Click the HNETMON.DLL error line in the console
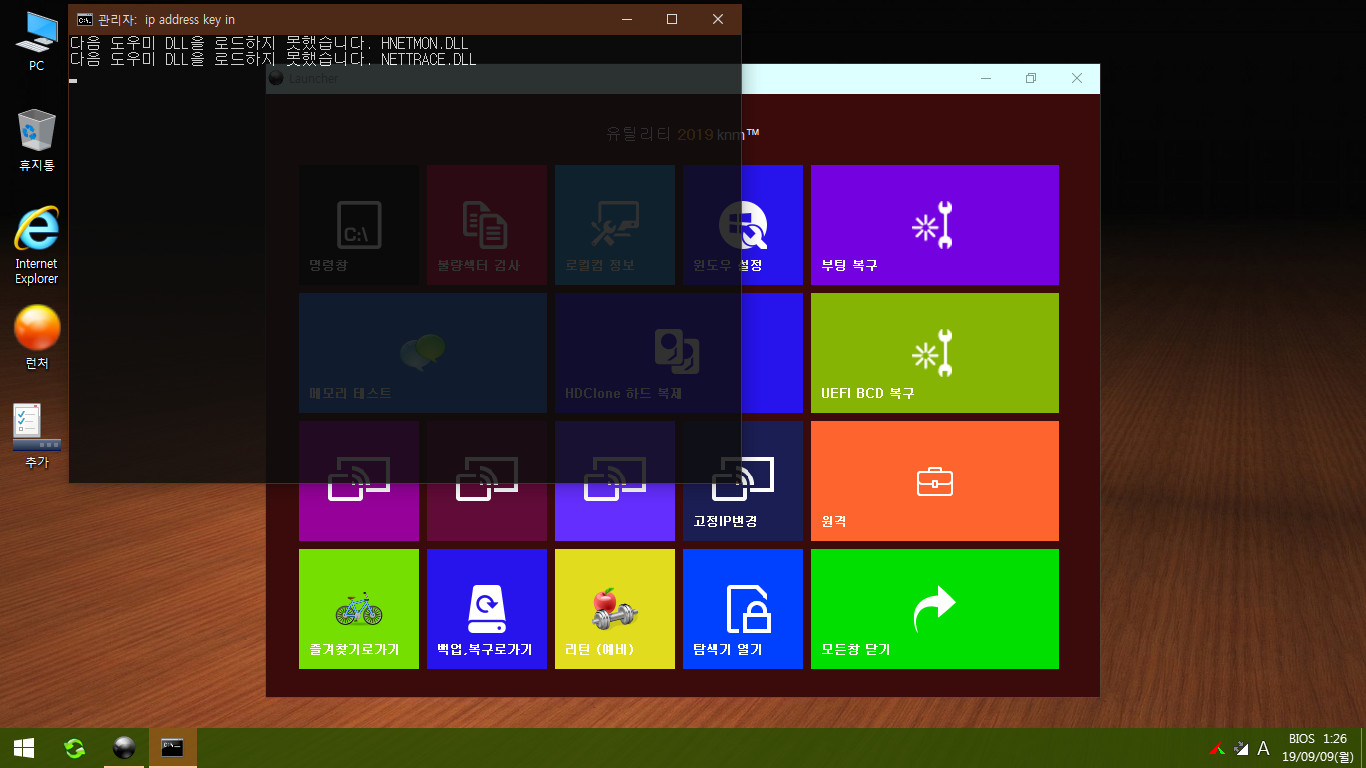 [269, 44]
